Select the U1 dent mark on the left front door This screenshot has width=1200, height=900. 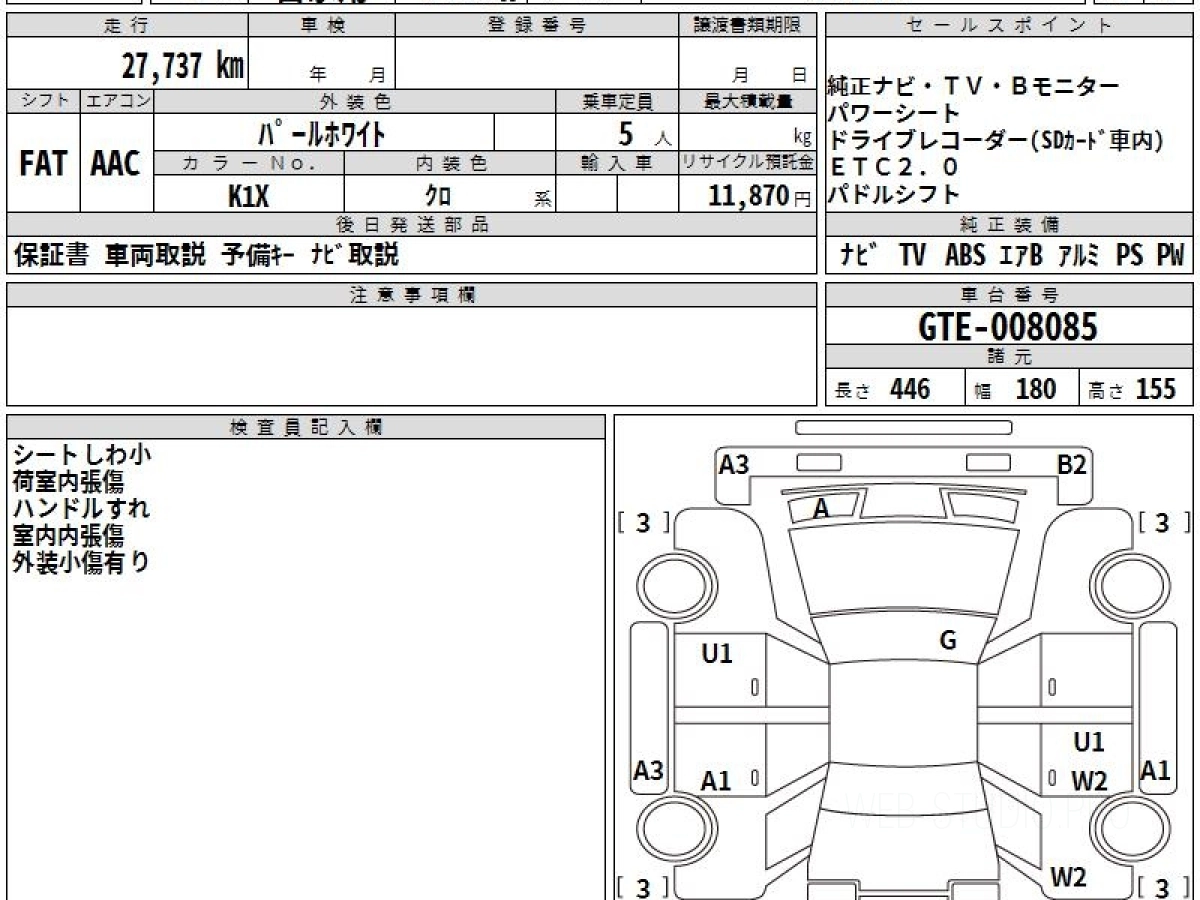click(717, 654)
